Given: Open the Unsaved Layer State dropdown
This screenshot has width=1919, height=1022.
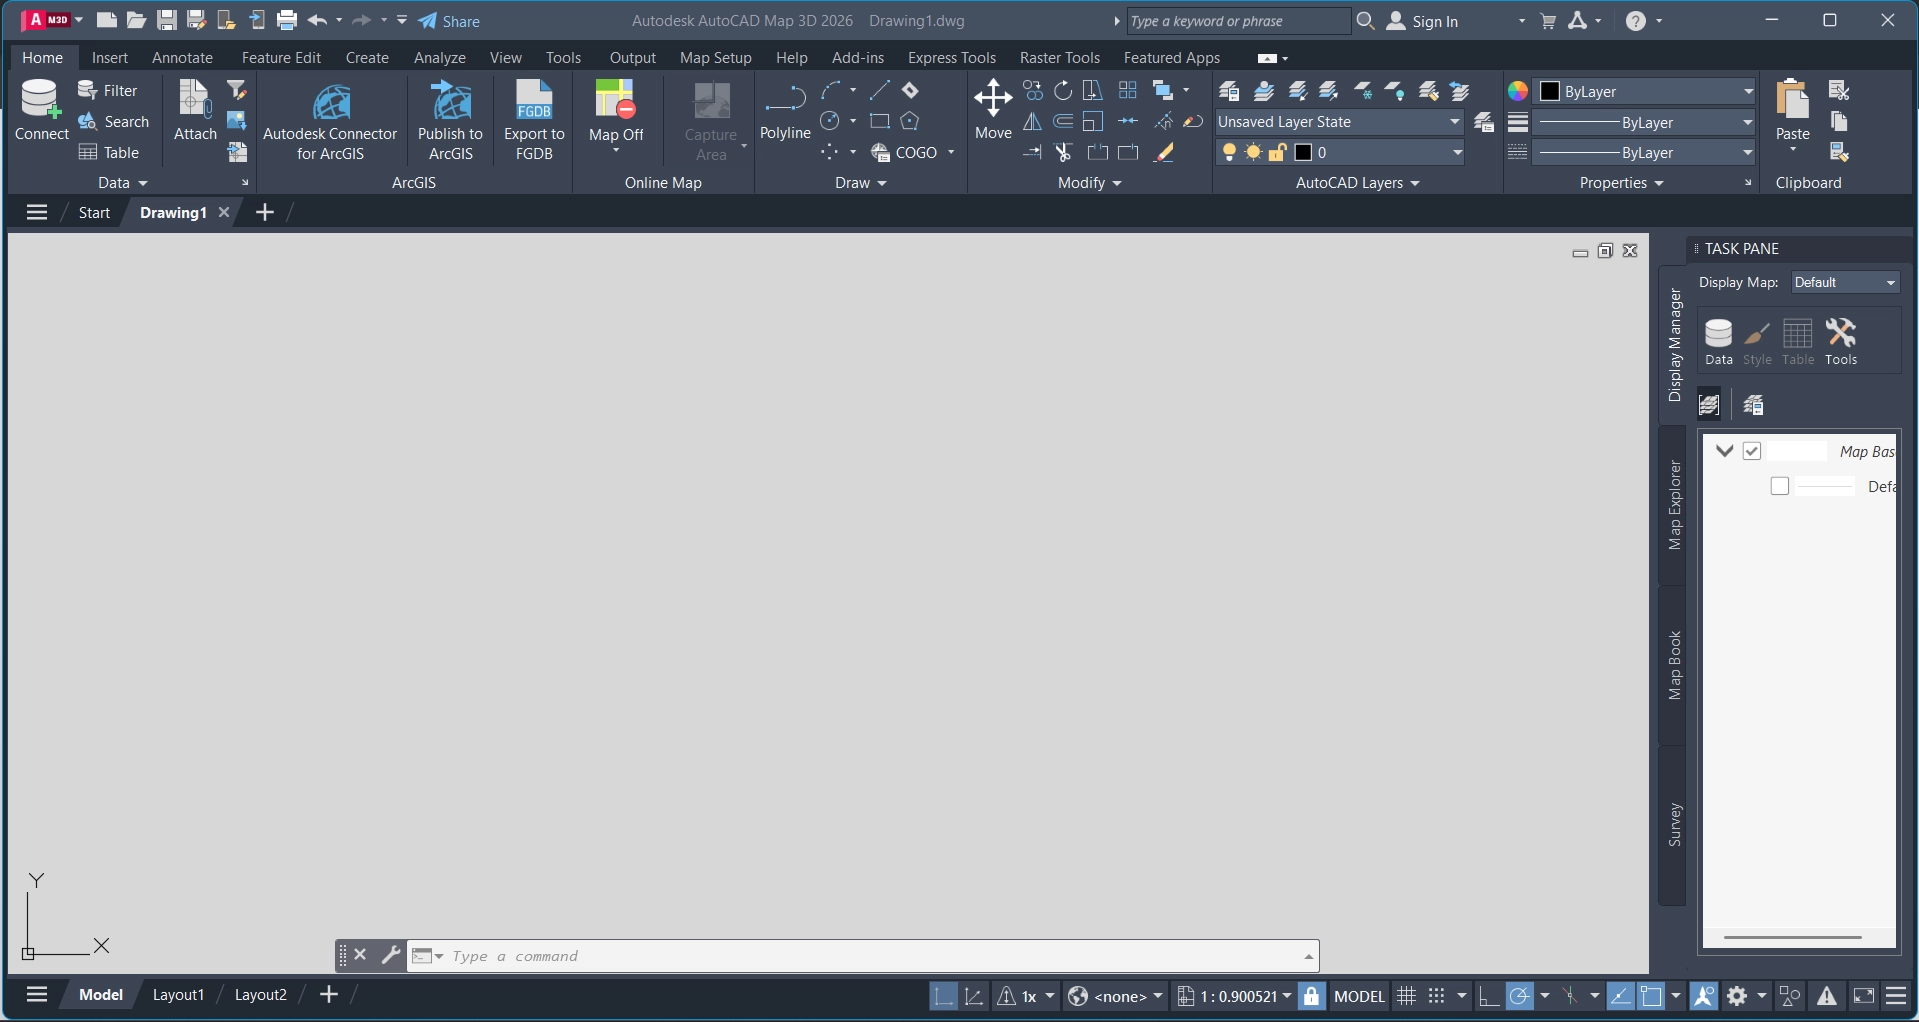Looking at the screenshot, I should [1339, 122].
